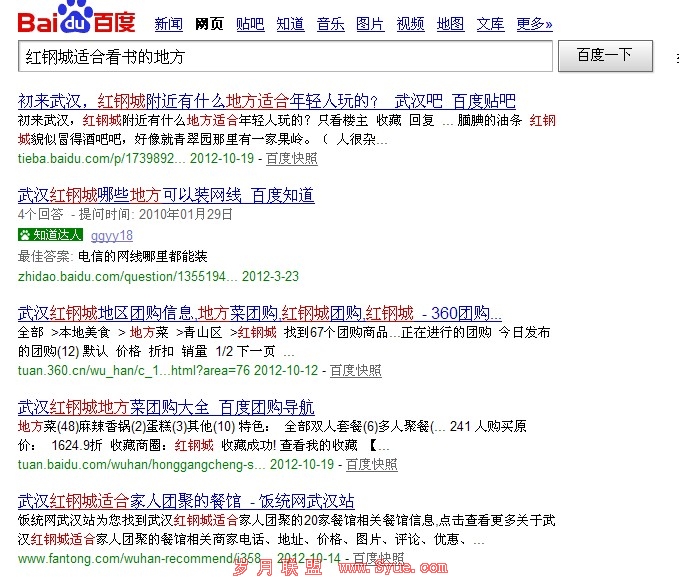679x577 pixels.
Task: Open 360团购 红钢城地区团购信息 result
Action: tap(260, 313)
